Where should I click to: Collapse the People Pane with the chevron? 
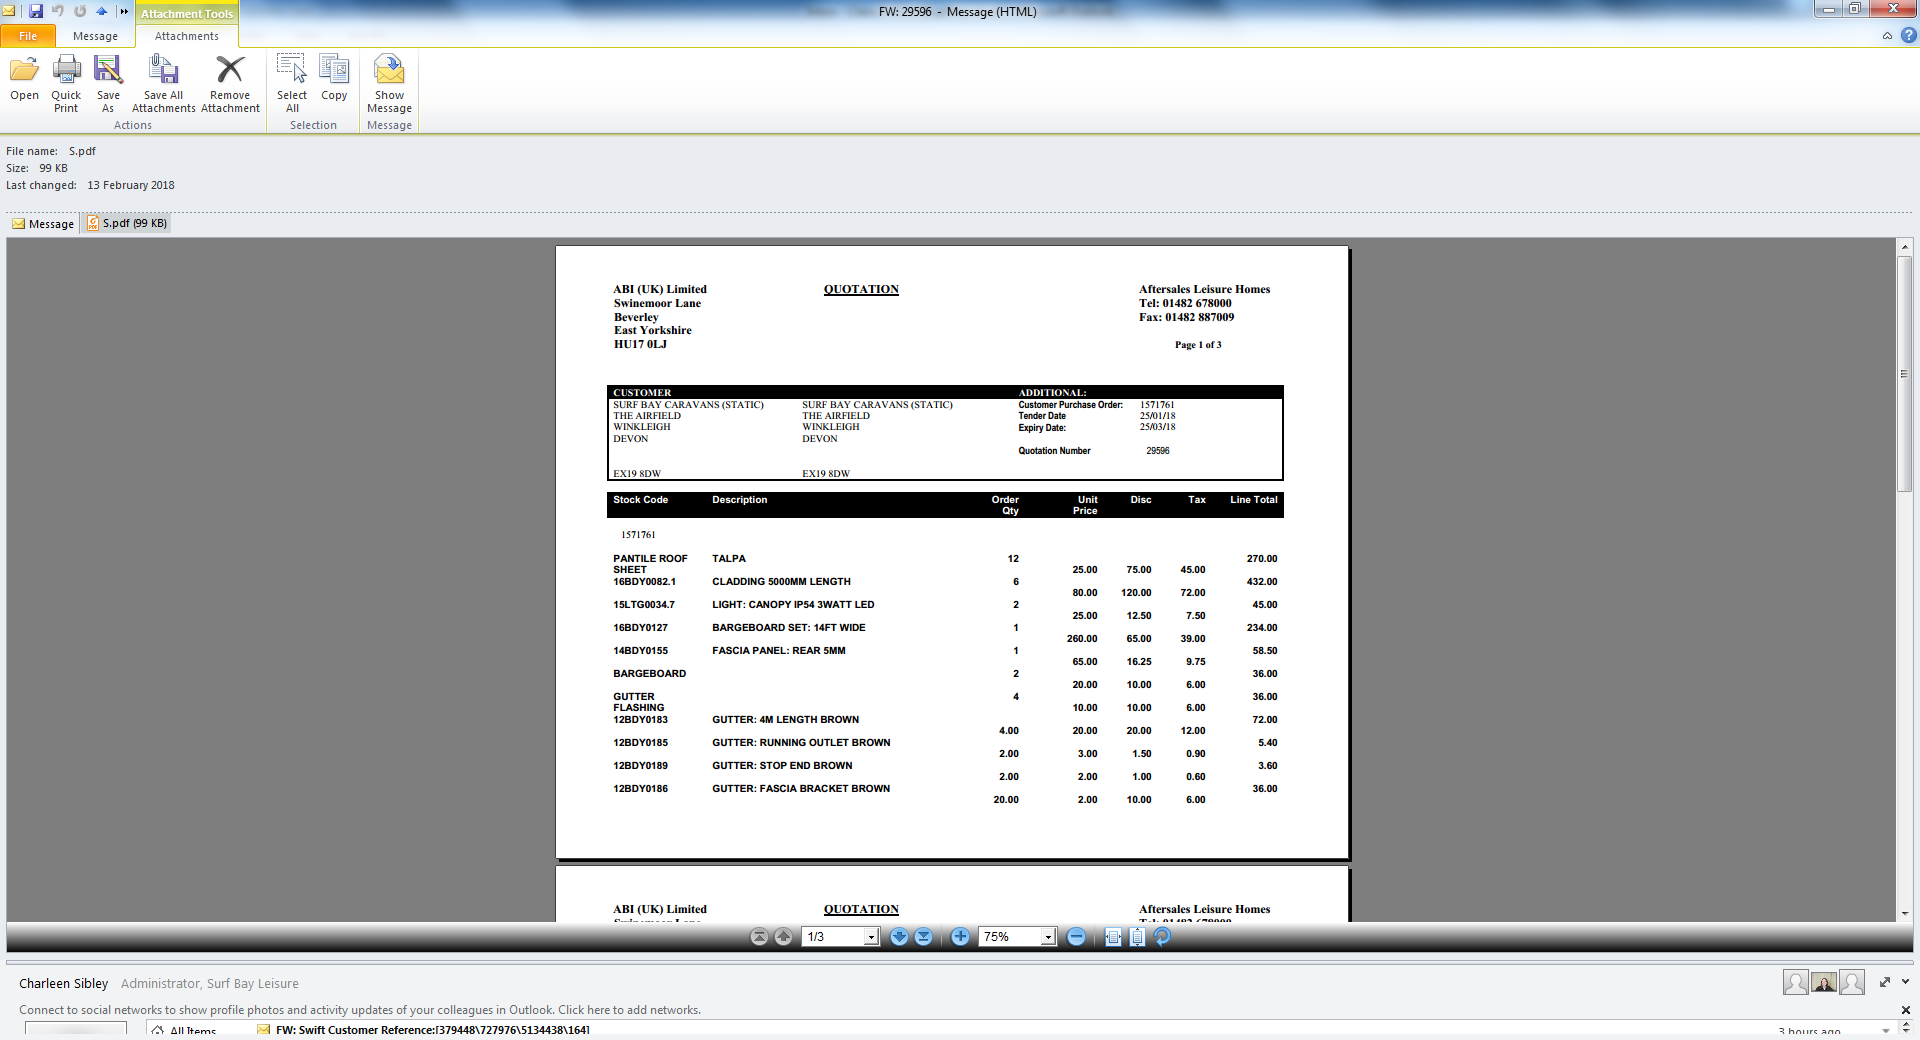coord(1905,982)
